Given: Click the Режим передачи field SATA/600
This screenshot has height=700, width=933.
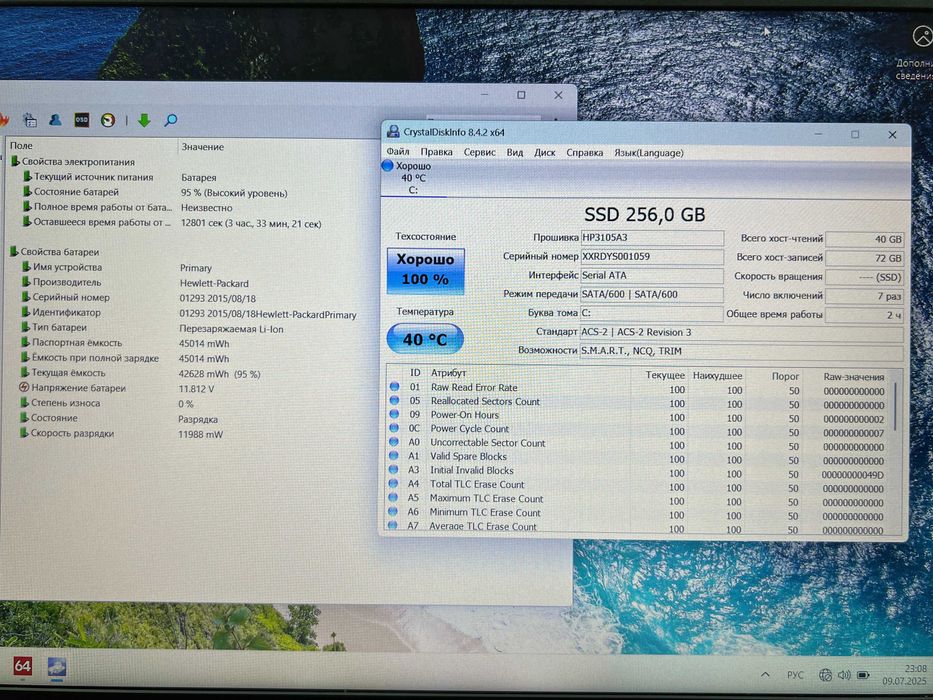Looking at the screenshot, I should click(652, 295).
